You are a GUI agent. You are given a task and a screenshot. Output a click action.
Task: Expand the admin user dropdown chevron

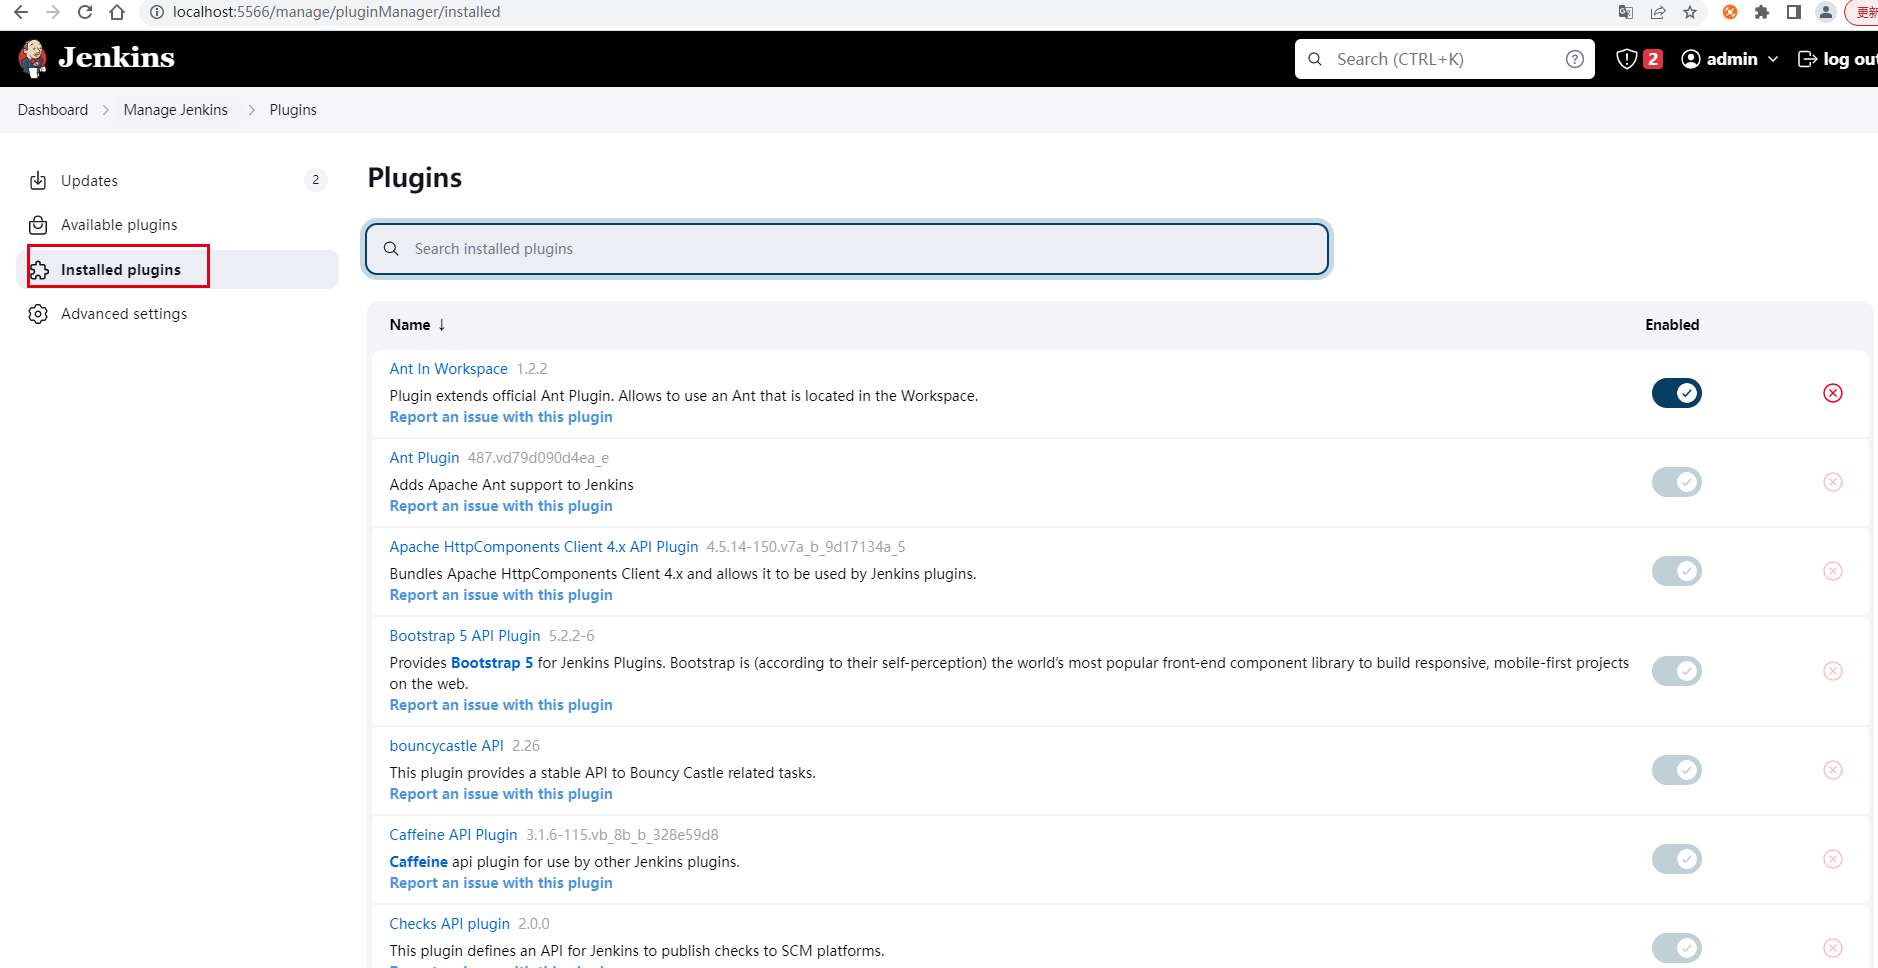1773,59
